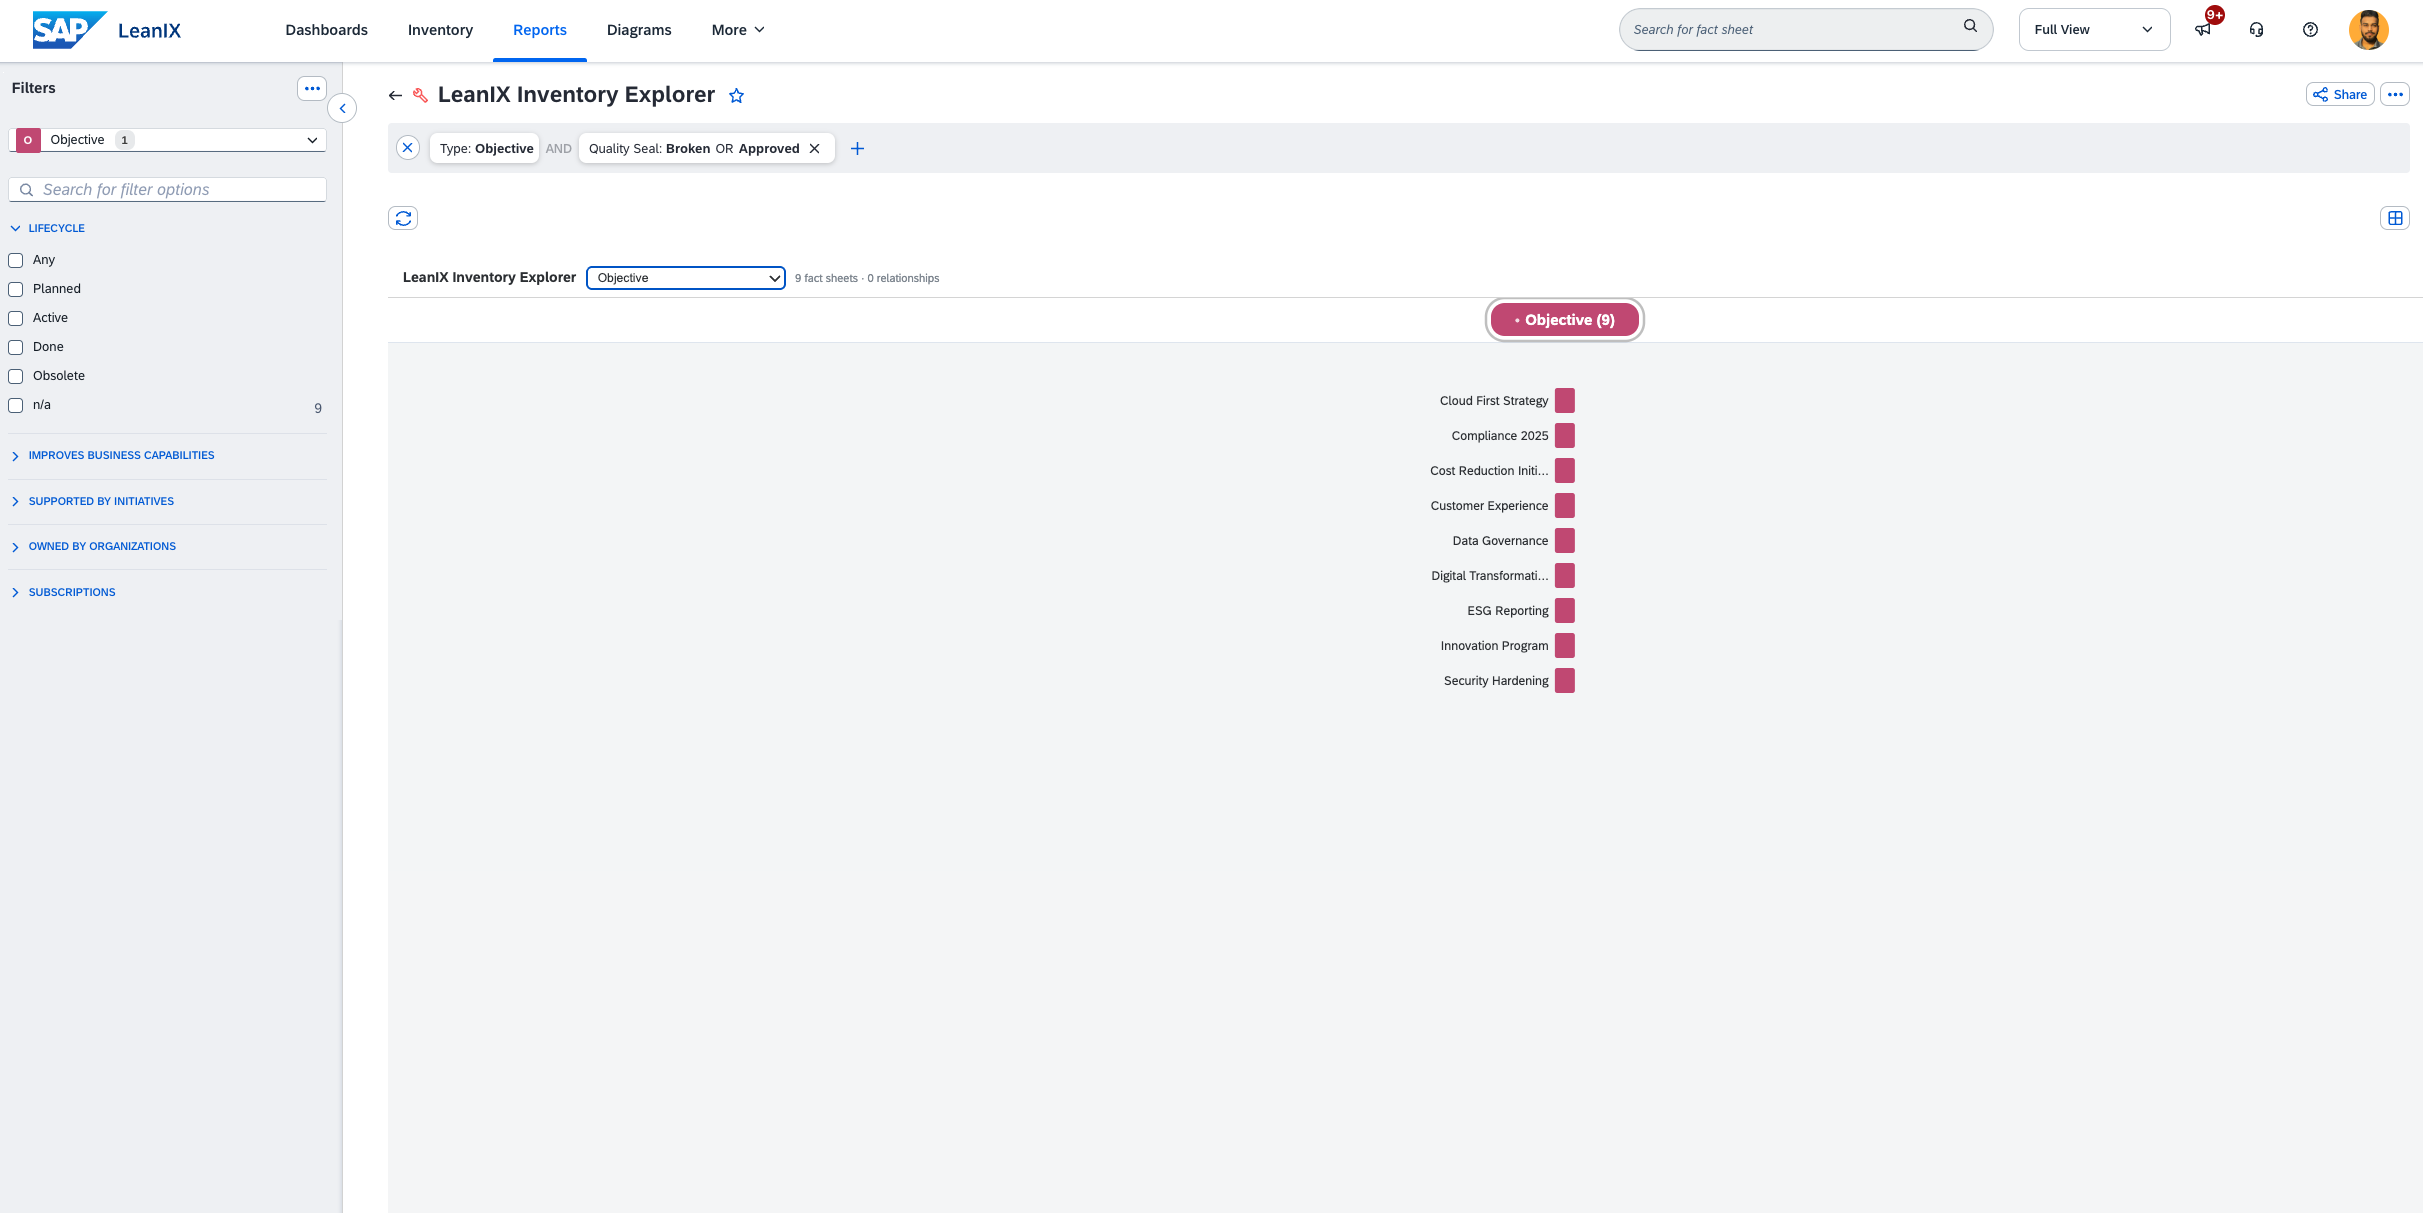Image resolution: width=2423 pixels, height=1213 pixels.
Task: Click the '9 fact sheets · 0 relationships' text
Action: pos(867,278)
